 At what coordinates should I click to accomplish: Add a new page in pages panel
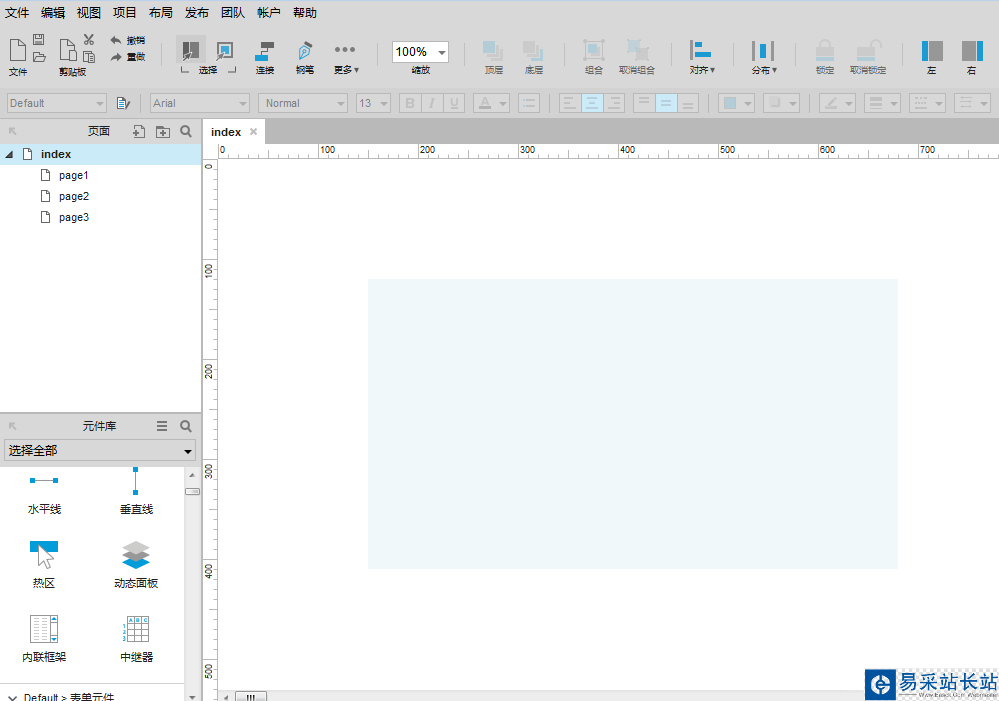[x=138, y=131]
